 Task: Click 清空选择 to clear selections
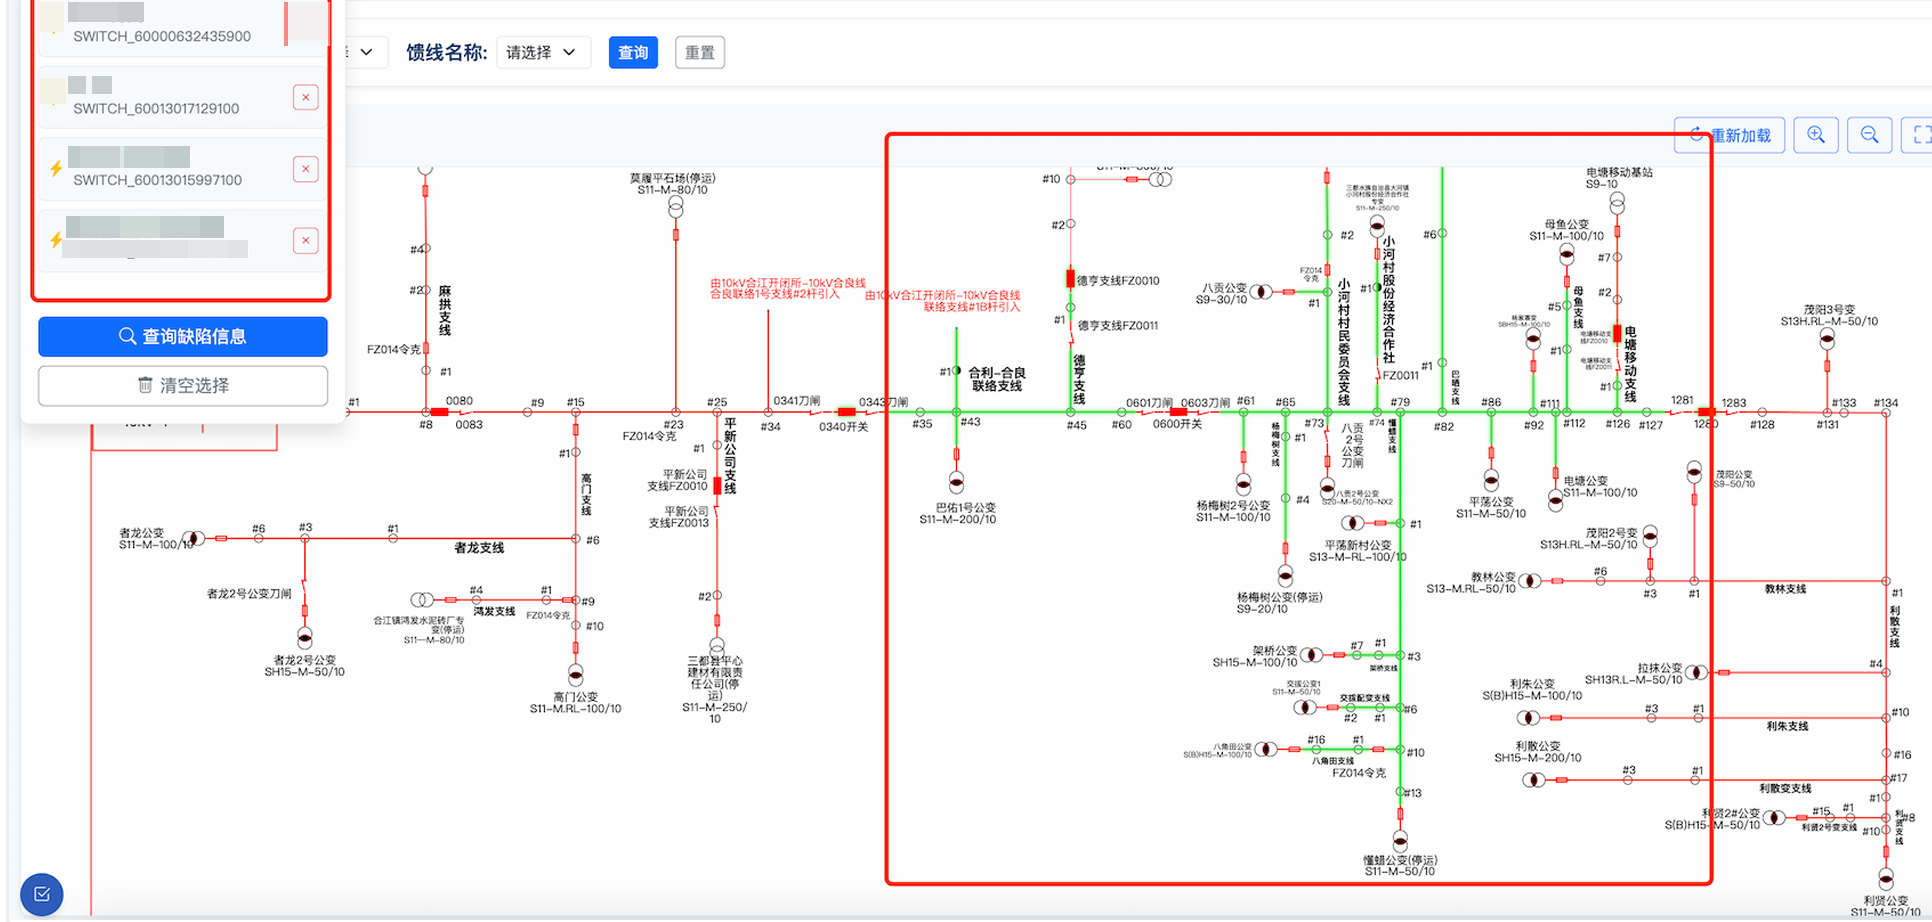click(183, 386)
